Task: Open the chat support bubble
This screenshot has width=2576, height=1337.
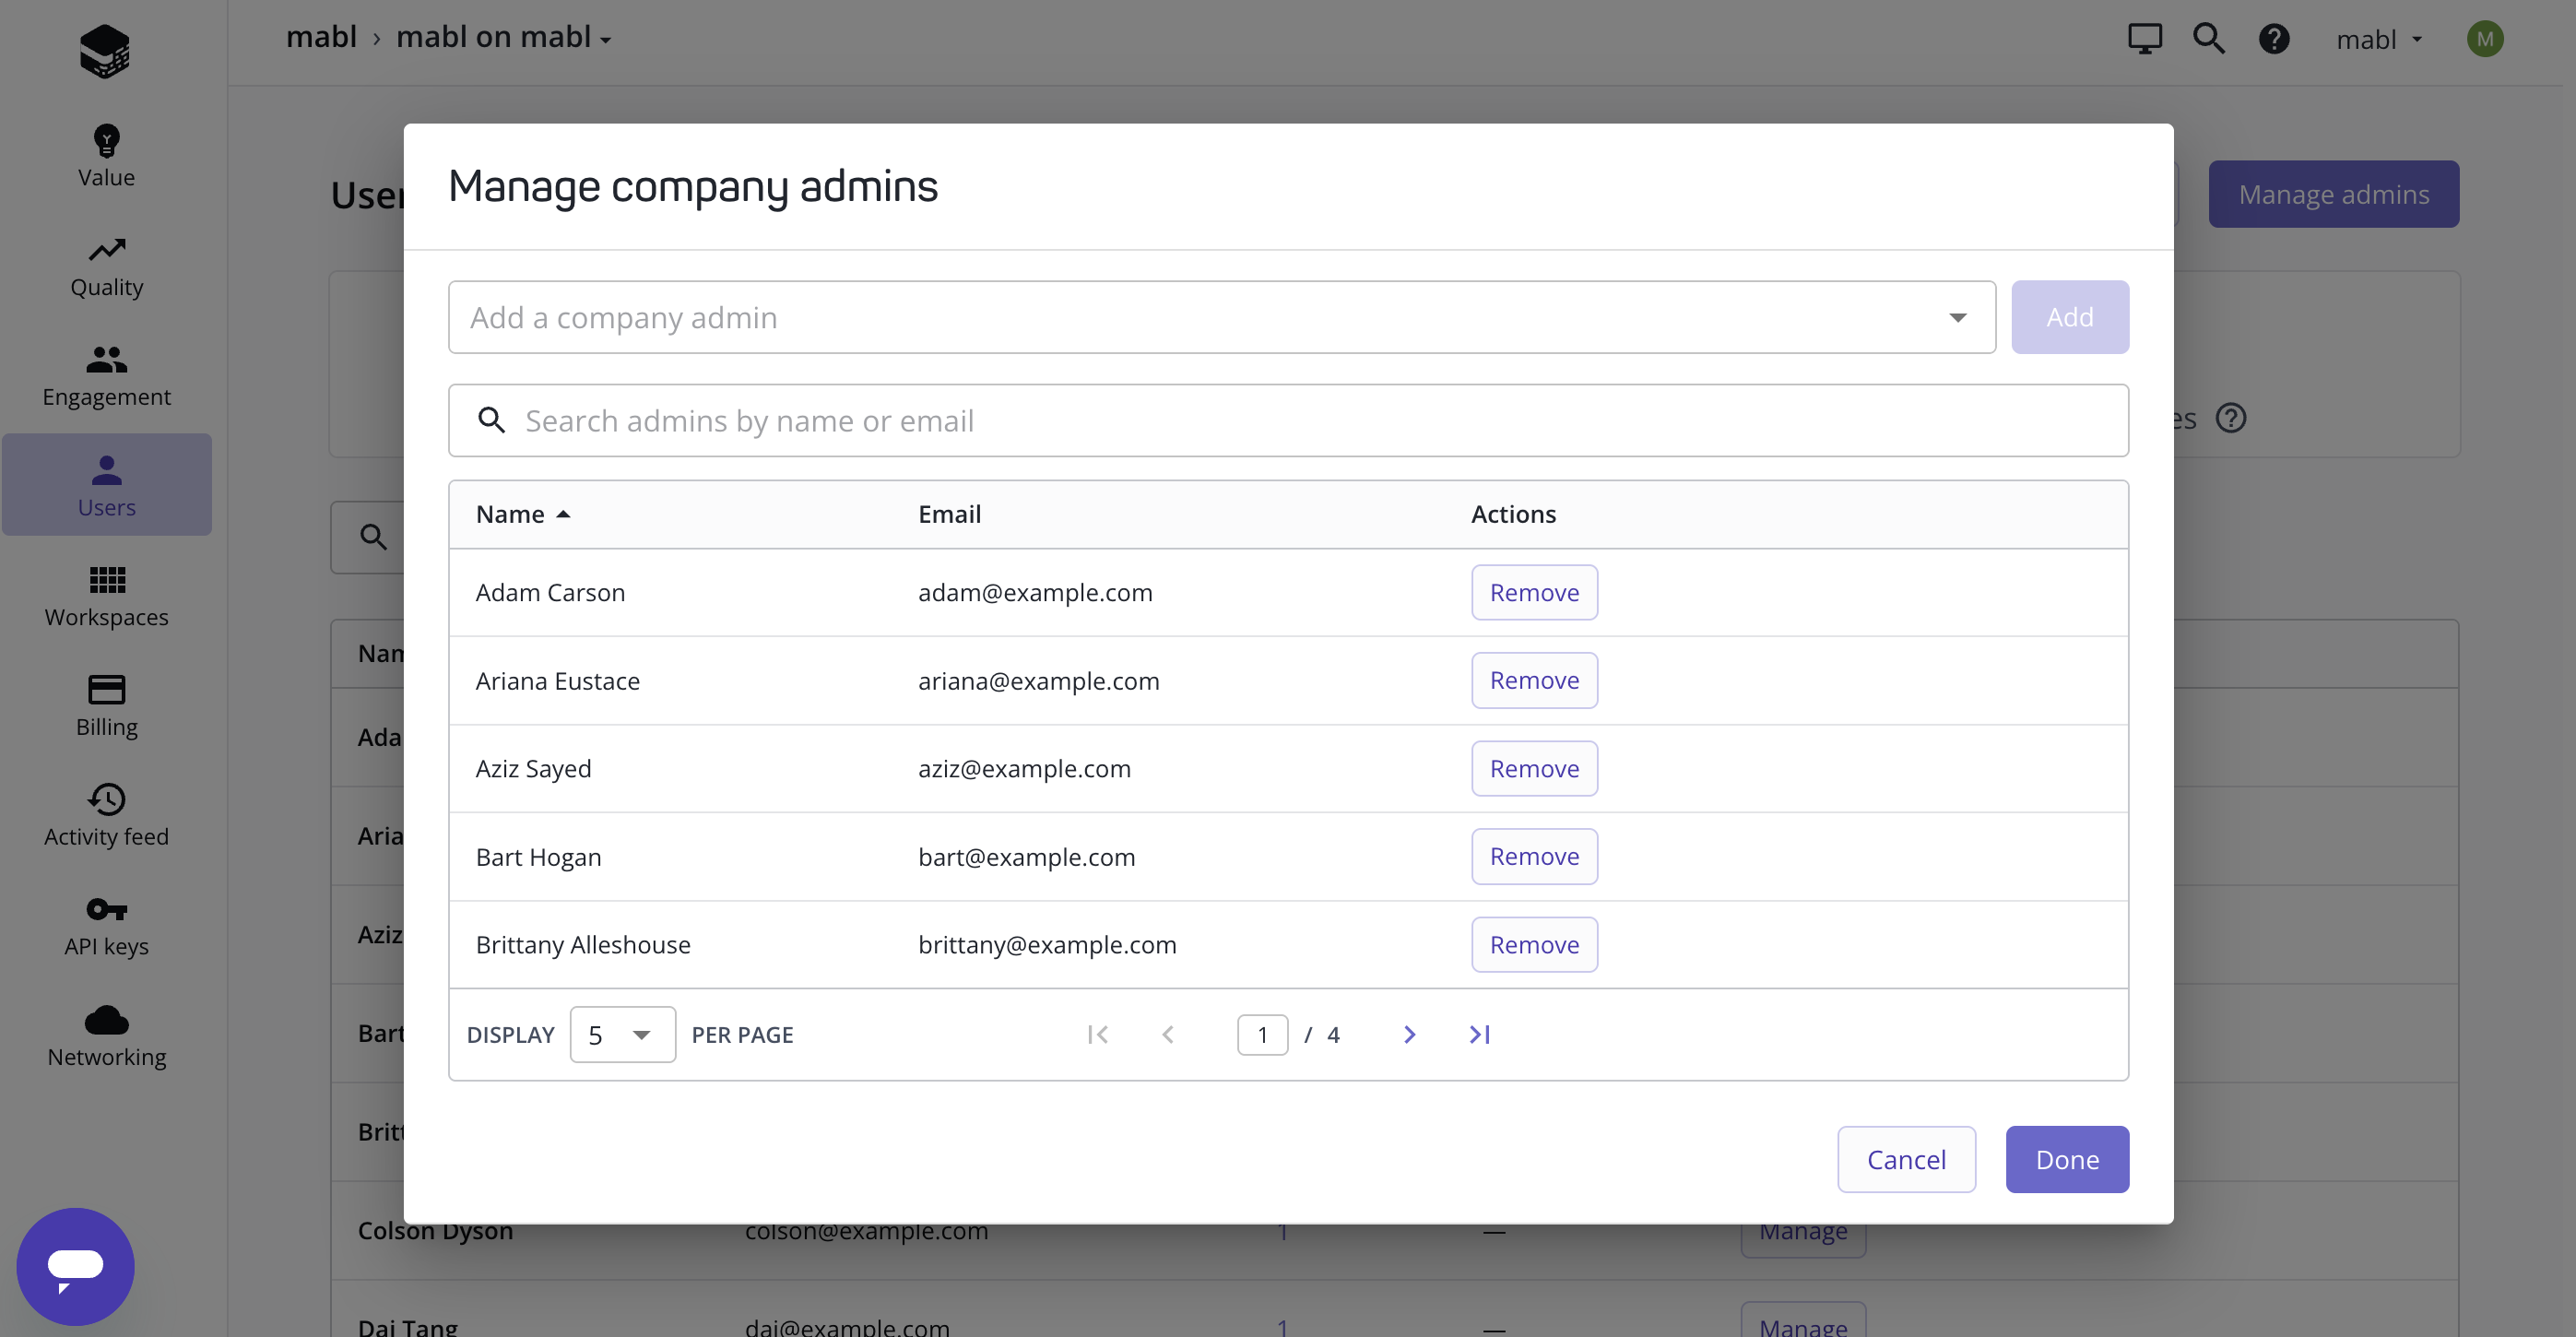Action: (76, 1265)
